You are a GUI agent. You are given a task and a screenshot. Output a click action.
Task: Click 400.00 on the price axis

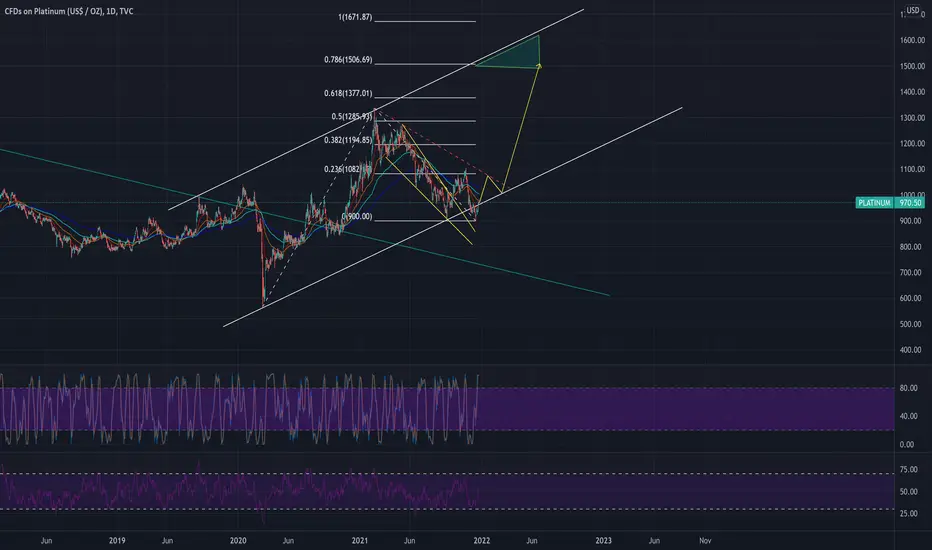click(912, 350)
